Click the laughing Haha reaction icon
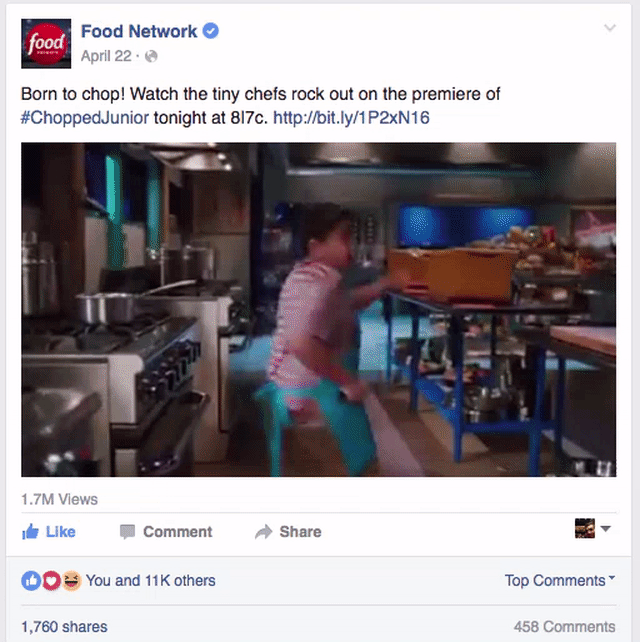Screen dimensions: 640x642 click(x=72, y=581)
